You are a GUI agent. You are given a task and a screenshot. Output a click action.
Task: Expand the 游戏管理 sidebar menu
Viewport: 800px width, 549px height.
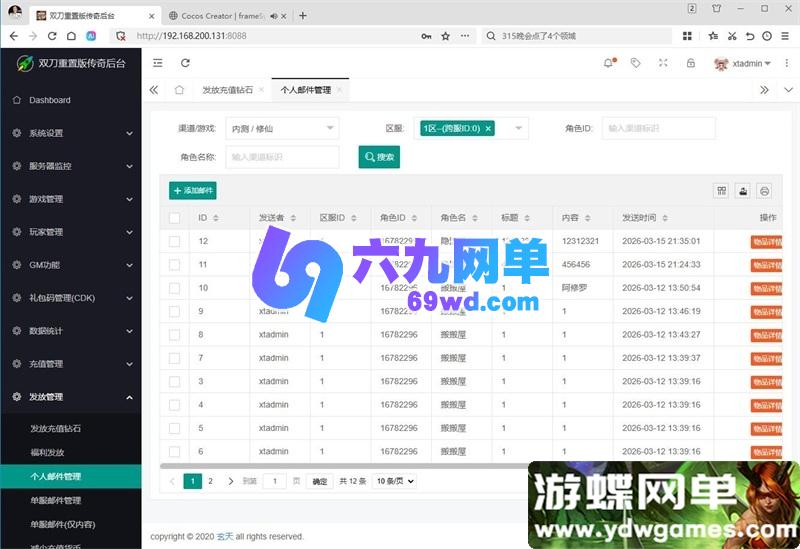[71, 199]
